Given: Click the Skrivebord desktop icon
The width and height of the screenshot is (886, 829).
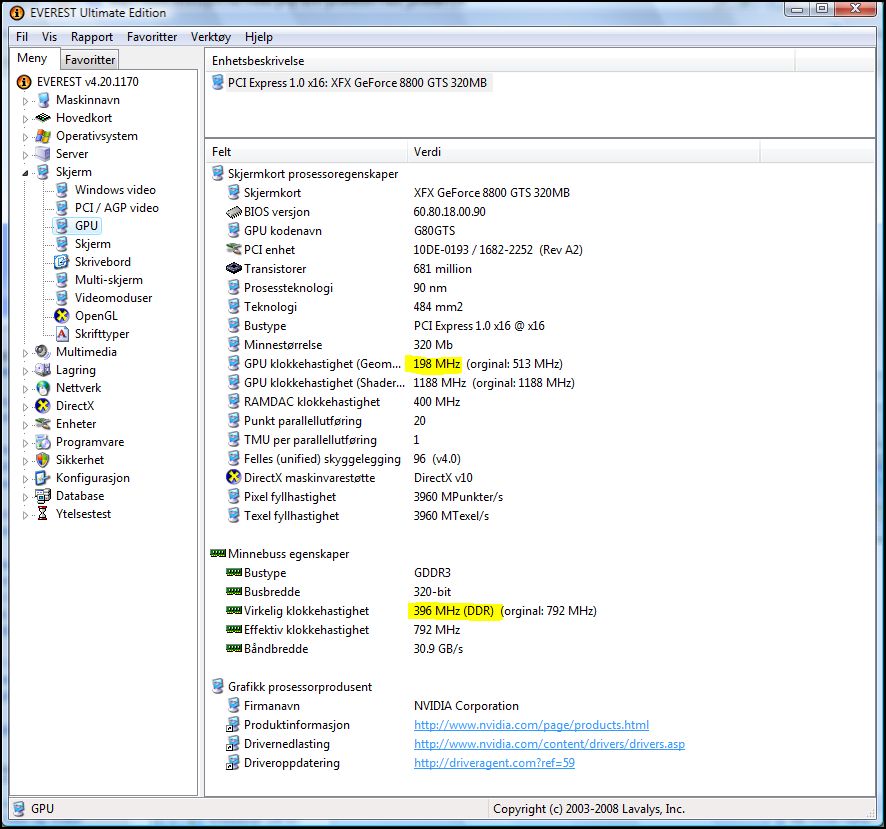Looking at the screenshot, I should pyautogui.click(x=62, y=262).
